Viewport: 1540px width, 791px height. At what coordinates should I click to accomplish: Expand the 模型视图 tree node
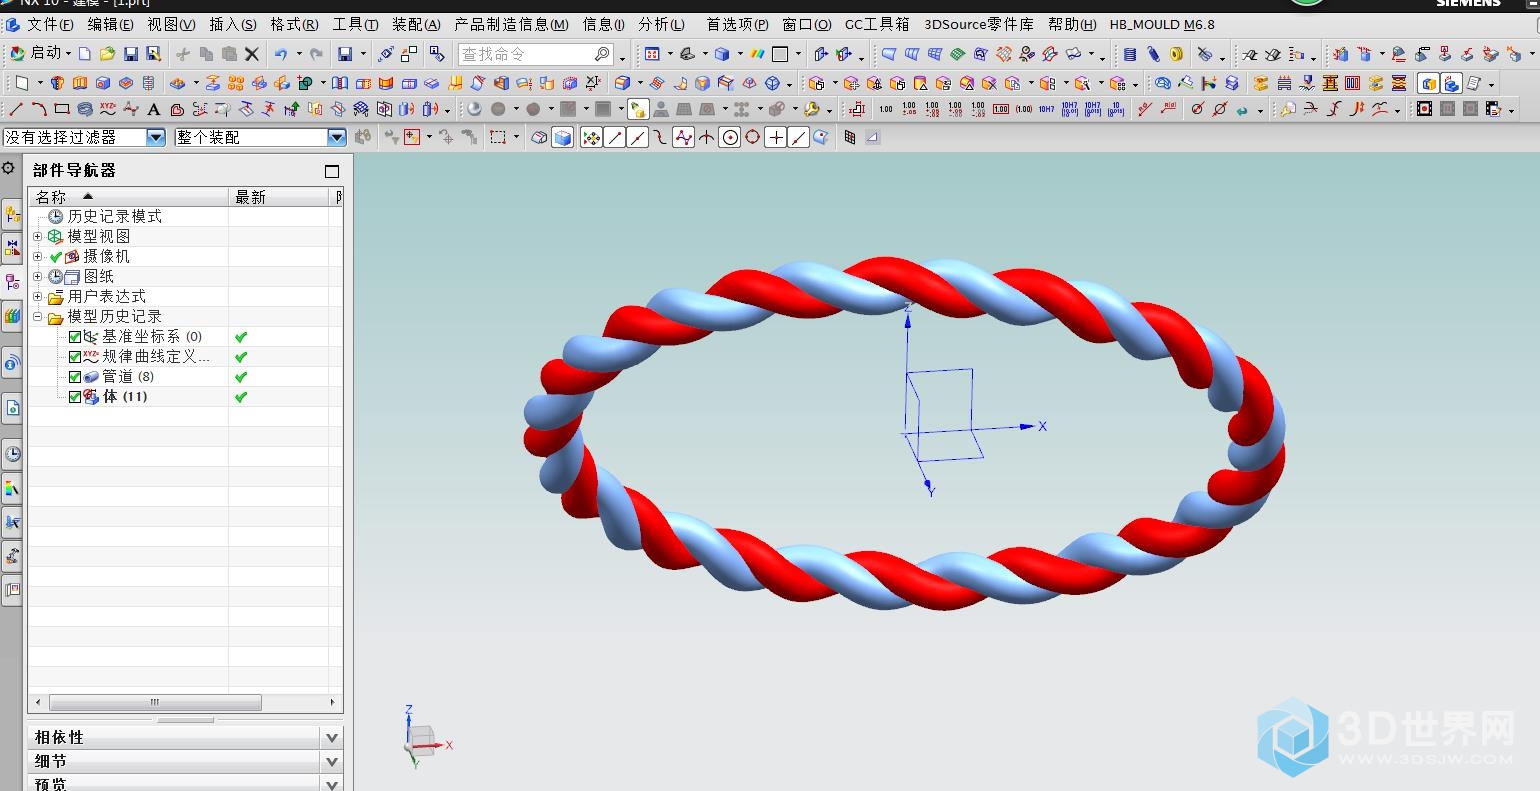38,237
